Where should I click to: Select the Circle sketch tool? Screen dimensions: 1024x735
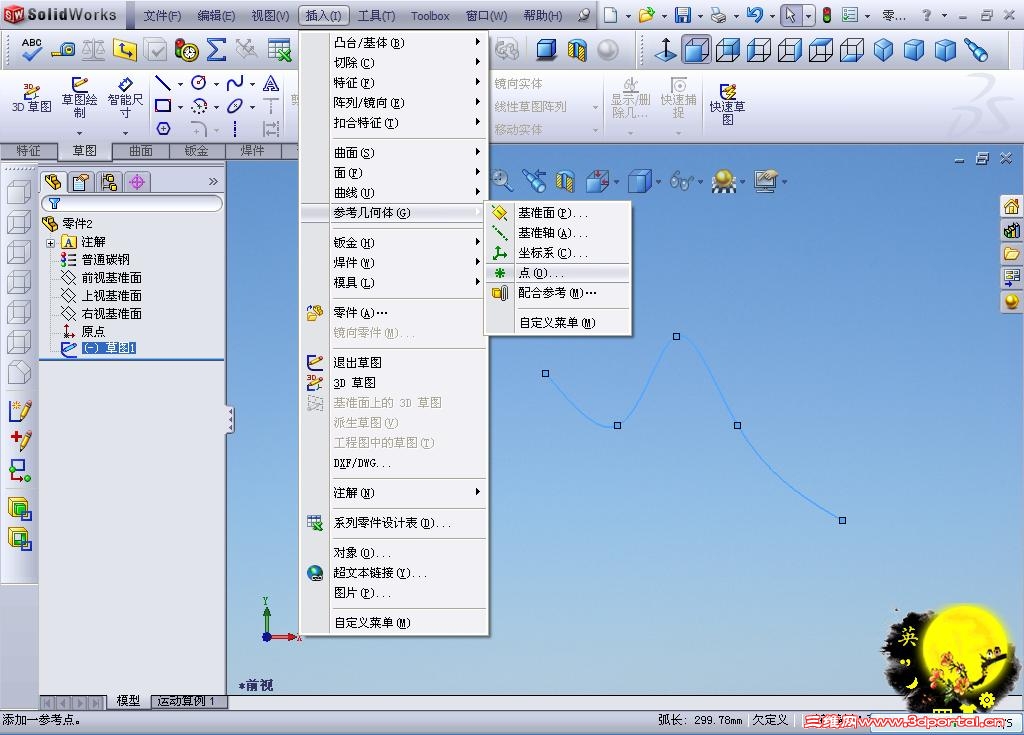[199, 83]
